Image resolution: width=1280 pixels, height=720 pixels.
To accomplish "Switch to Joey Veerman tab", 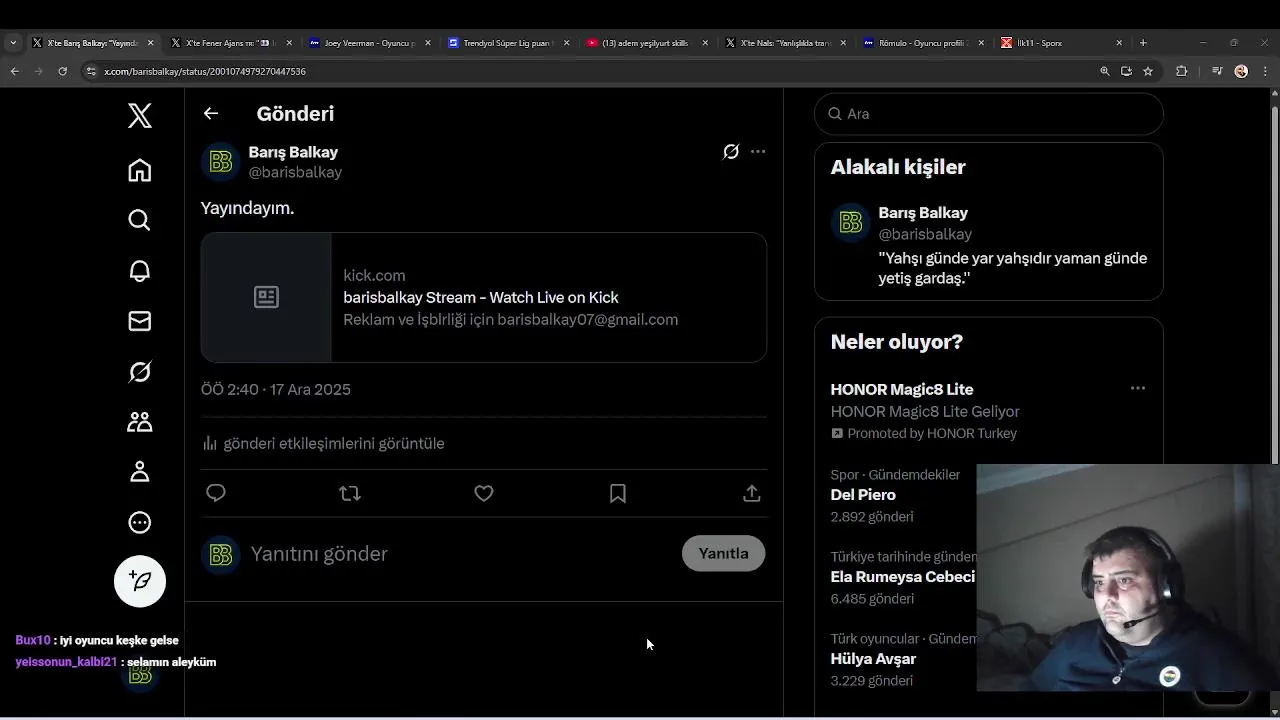I will (368, 43).
